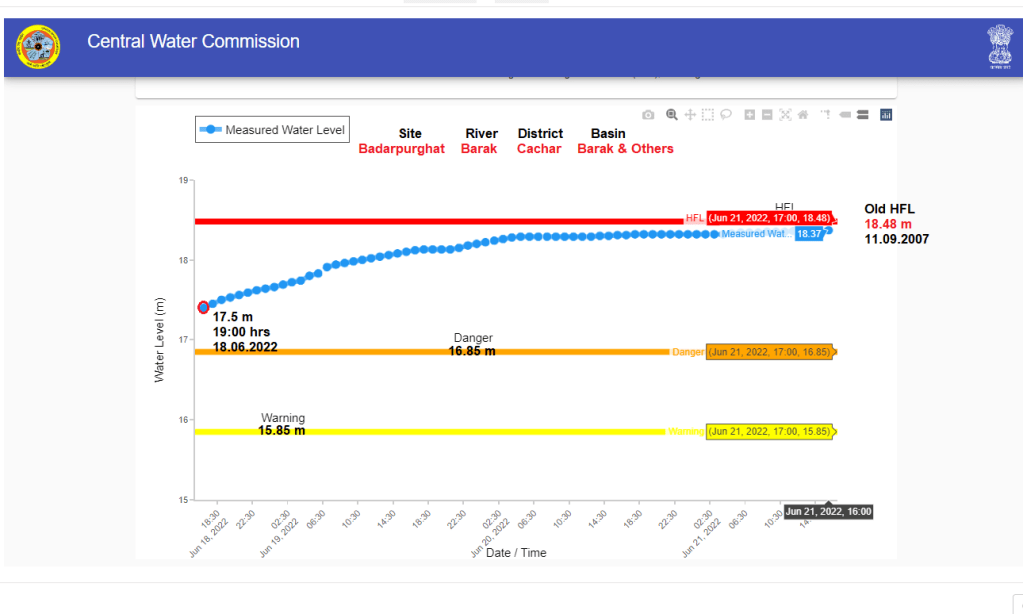The height and width of the screenshot is (614, 1023).
Task: Click the Zoom in plus icon
Action: pos(750,115)
